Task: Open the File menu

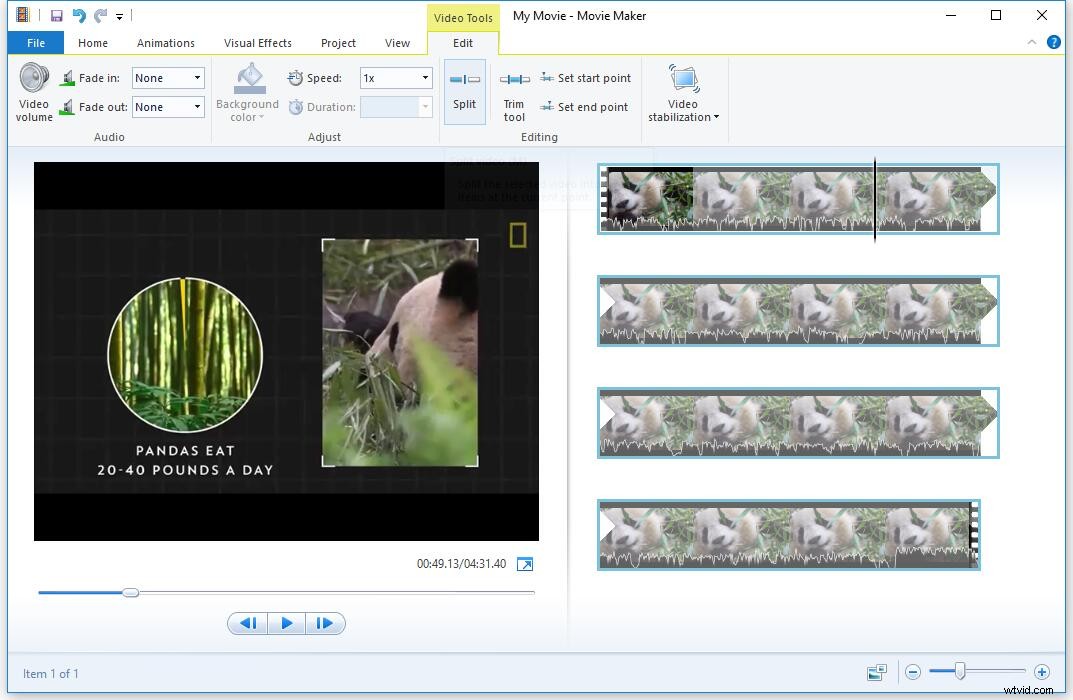Action: [35, 43]
